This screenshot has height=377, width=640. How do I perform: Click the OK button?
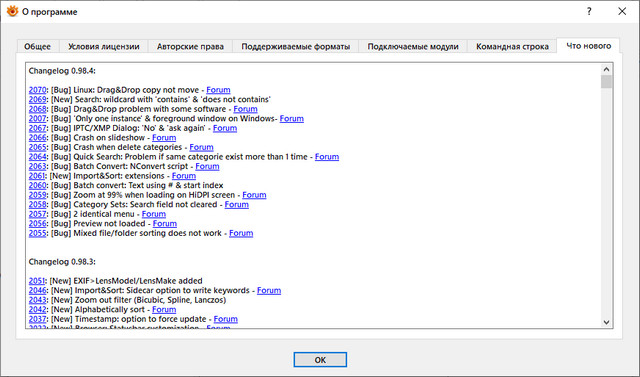(320, 360)
